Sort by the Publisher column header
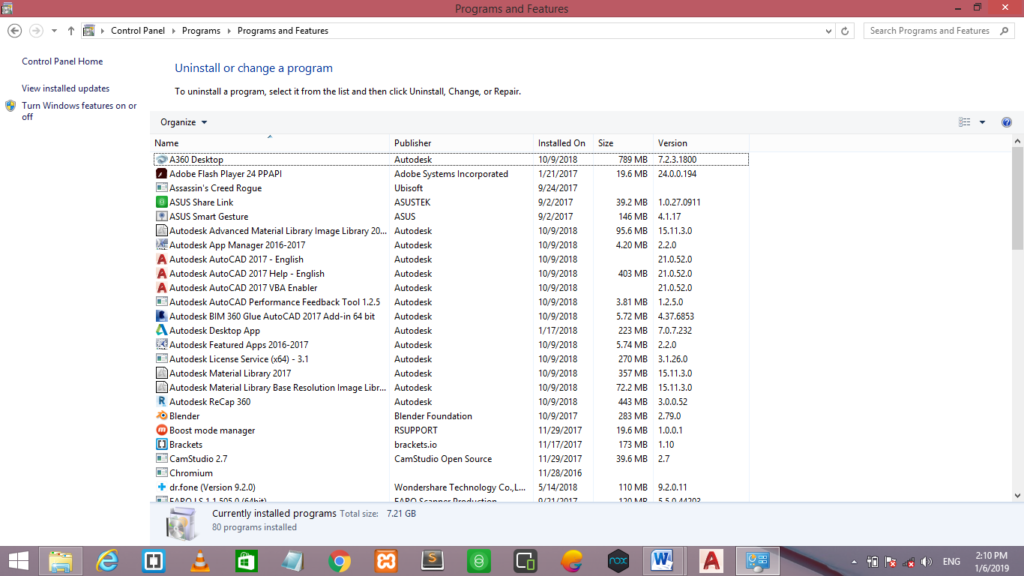The width and height of the screenshot is (1024, 576). (x=462, y=143)
